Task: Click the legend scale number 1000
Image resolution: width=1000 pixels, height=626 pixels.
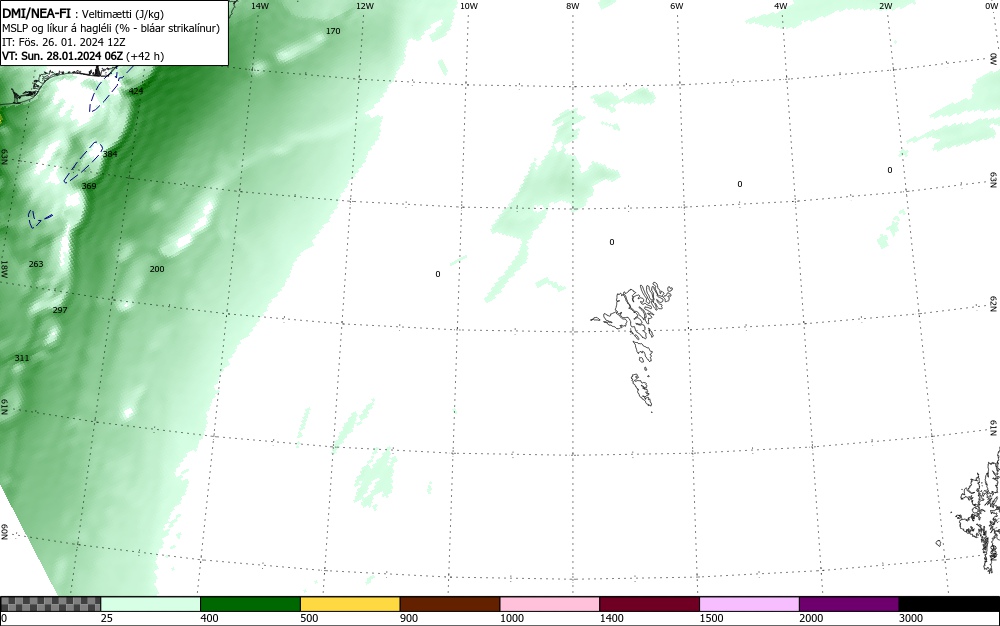Action: (511, 618)
